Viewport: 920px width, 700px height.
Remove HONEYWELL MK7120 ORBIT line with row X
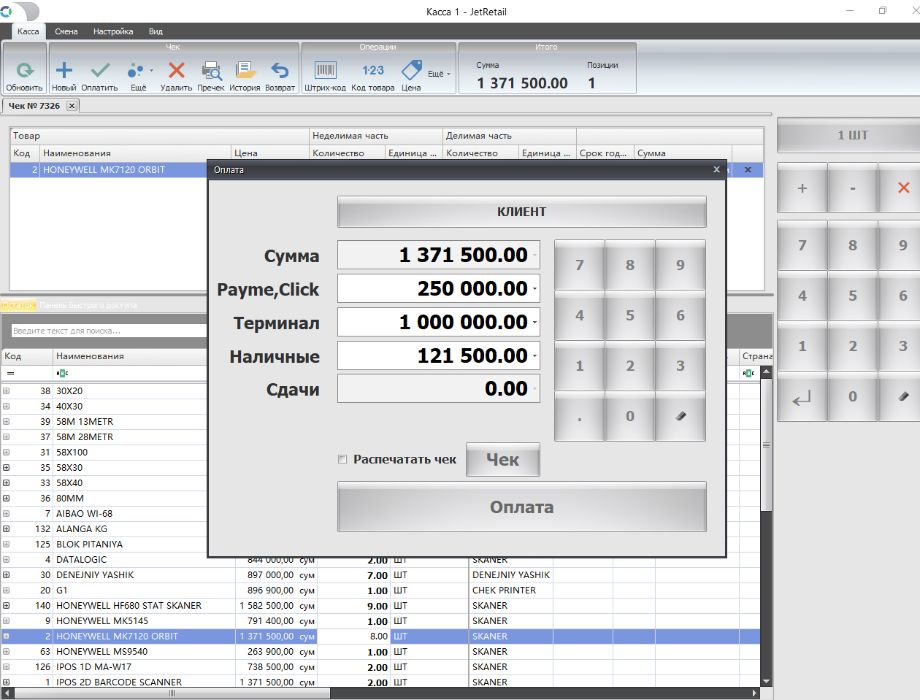tap(748, 170)
